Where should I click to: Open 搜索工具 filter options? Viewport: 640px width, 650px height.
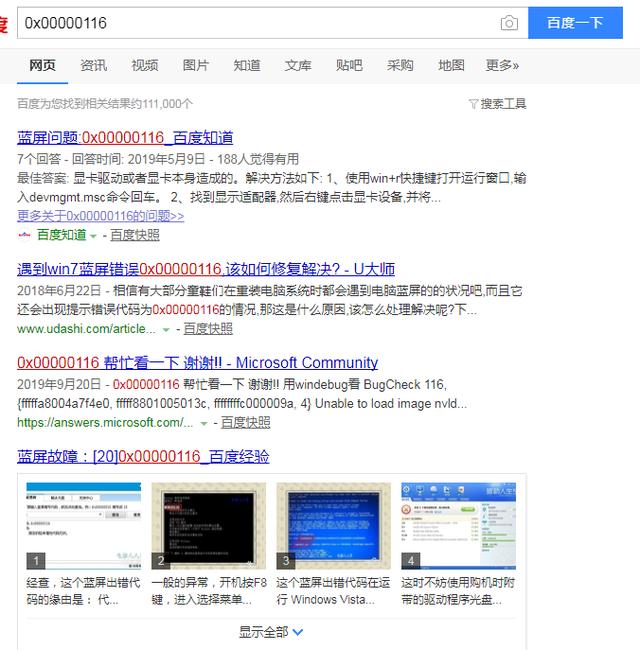click(497, 104)
